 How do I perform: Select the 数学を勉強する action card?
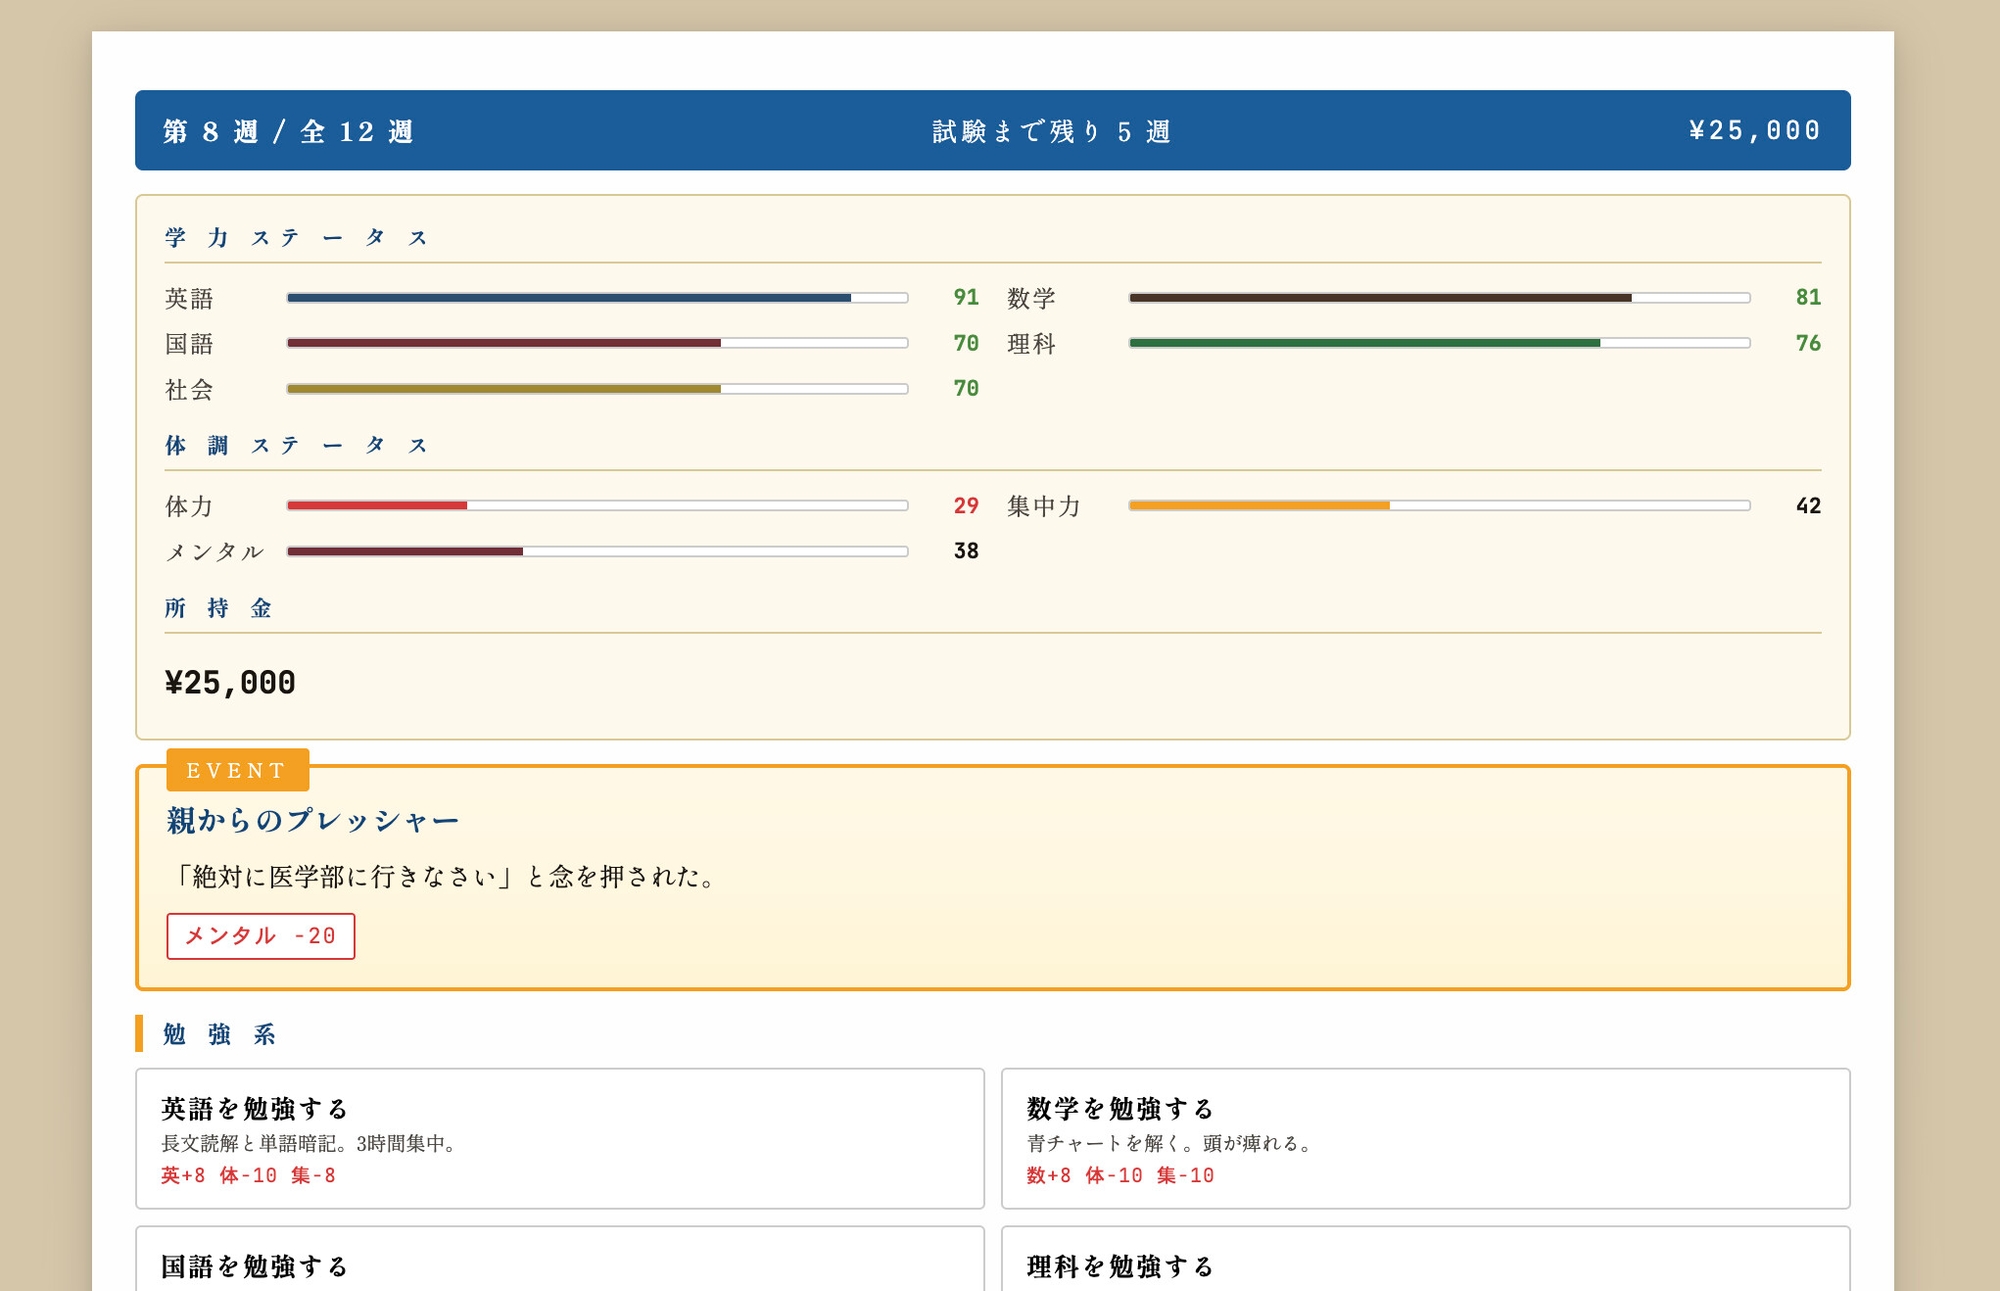[x=1425, y=1138]
